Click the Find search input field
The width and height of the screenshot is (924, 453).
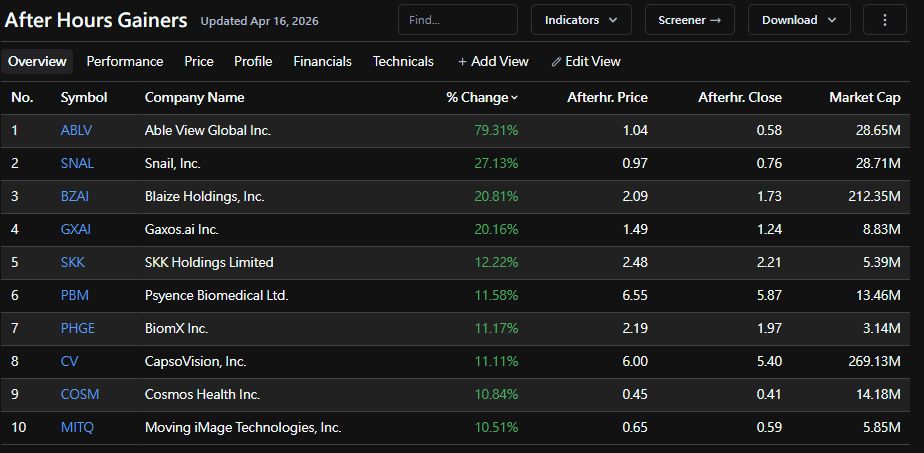click(457, 20)
